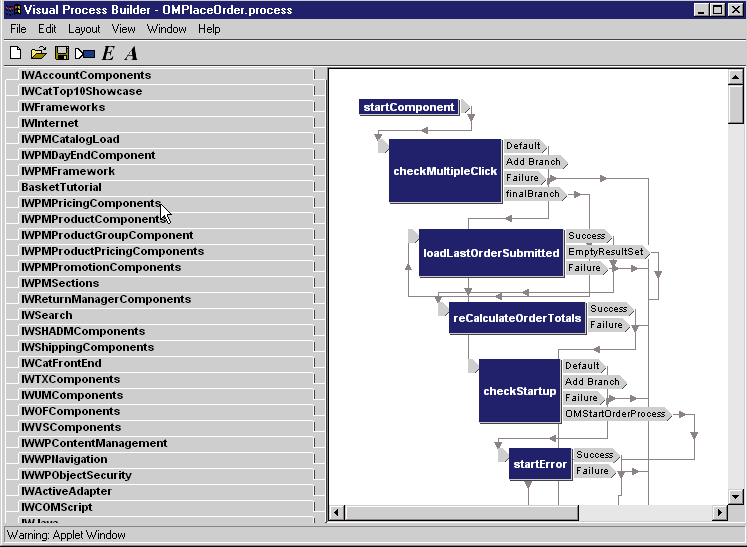747x547 pixels.
Task: Open the BasketTutorial component group
Action: [x=61, y=187]
